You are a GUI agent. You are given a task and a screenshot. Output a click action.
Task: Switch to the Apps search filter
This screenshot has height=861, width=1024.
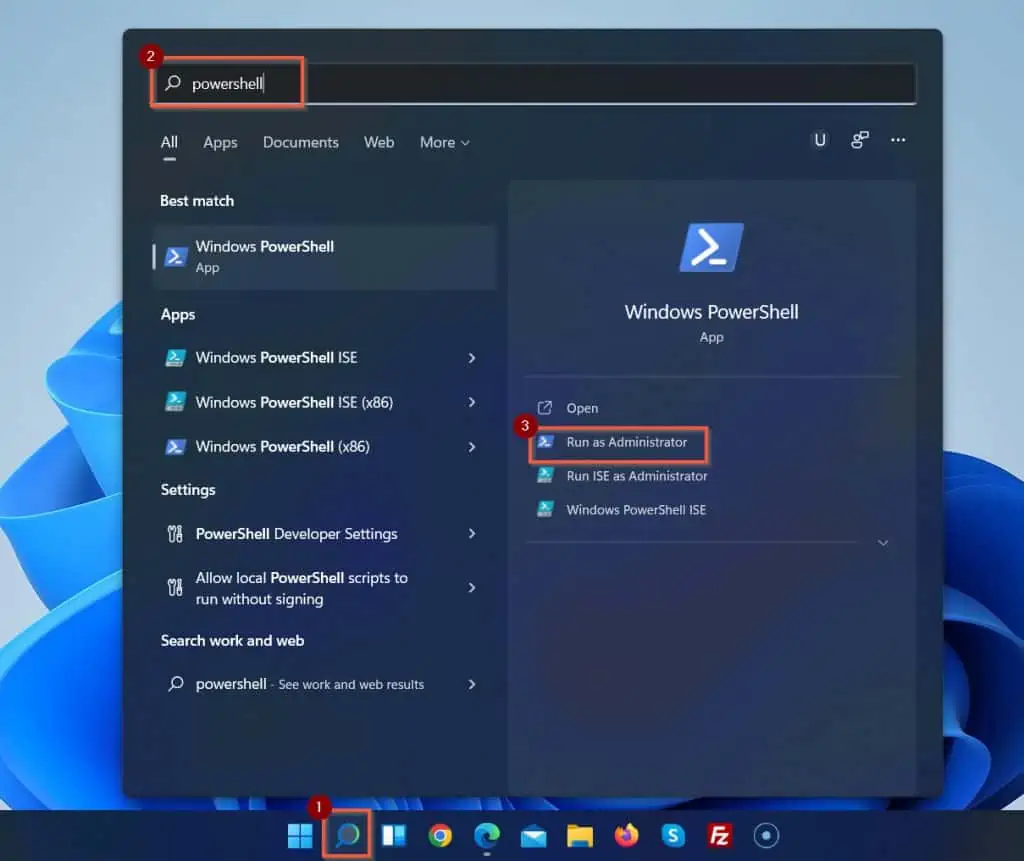click(220, 142)
